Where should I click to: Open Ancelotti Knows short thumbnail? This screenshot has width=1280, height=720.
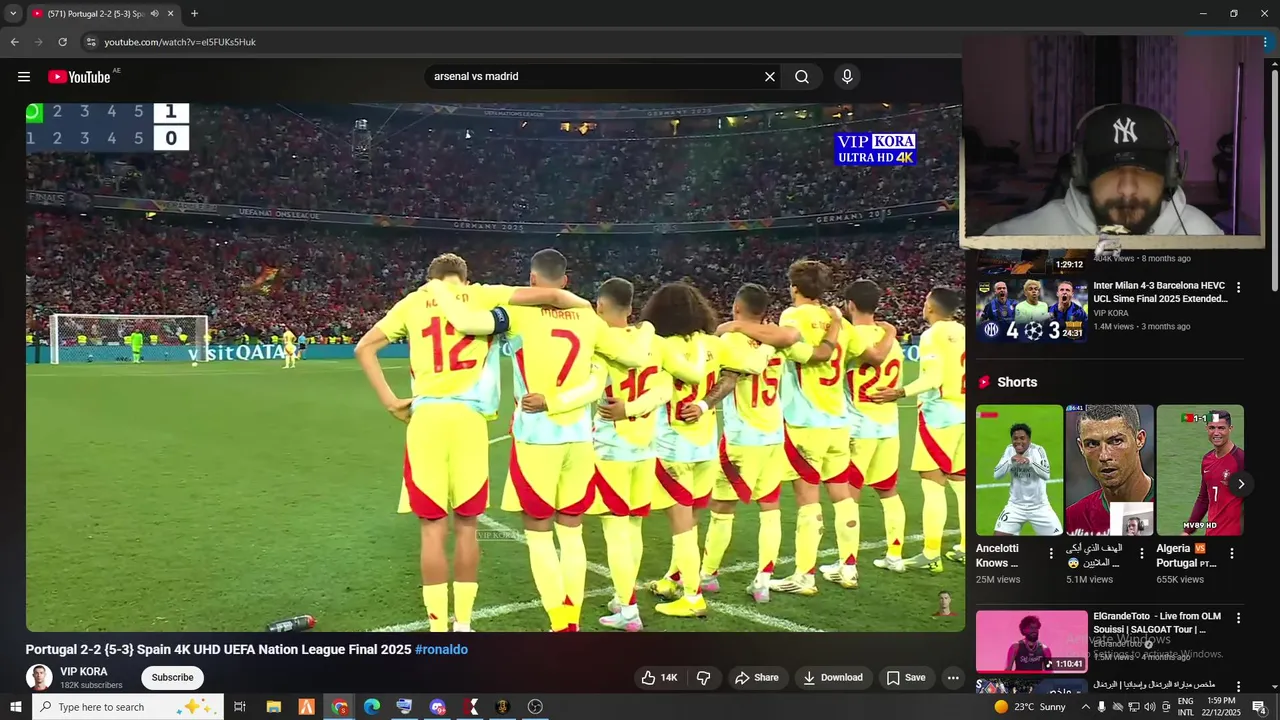1019,470
